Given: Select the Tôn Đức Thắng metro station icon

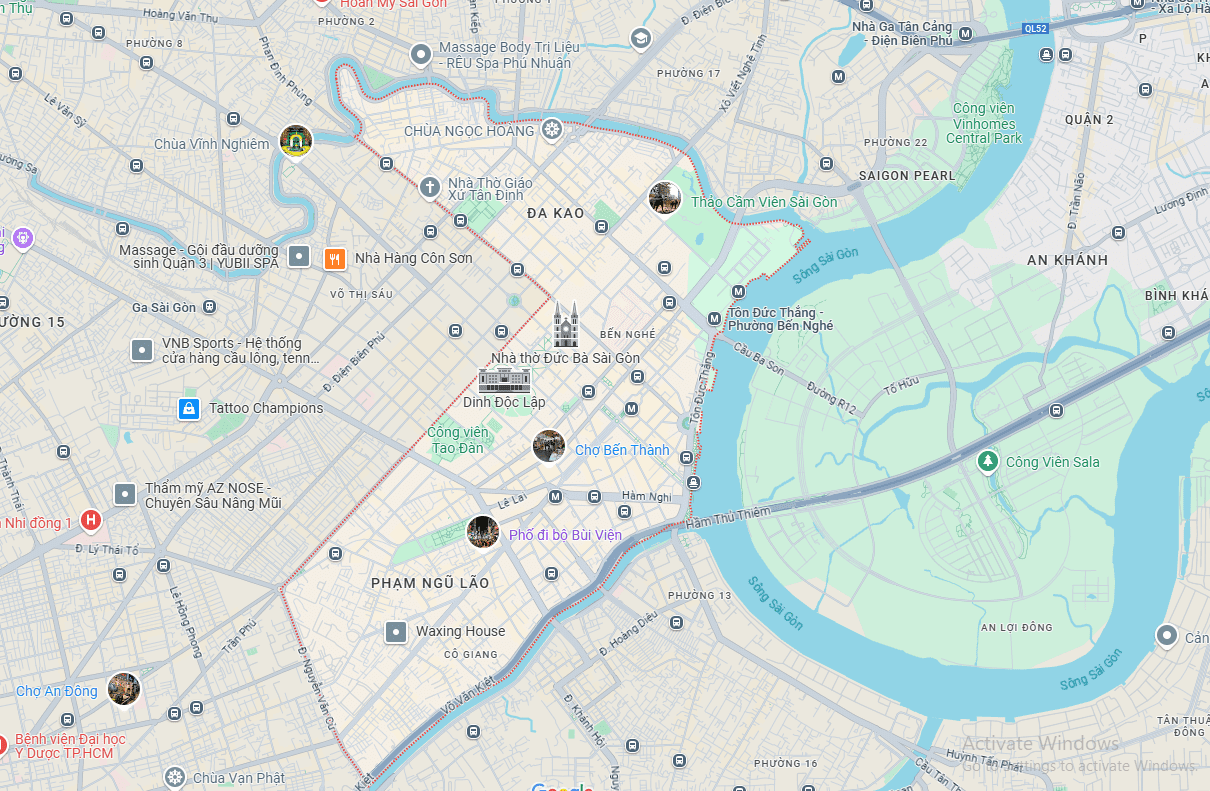Looking at the screenshot, I should pyautogui.click(x=714, y=319).
